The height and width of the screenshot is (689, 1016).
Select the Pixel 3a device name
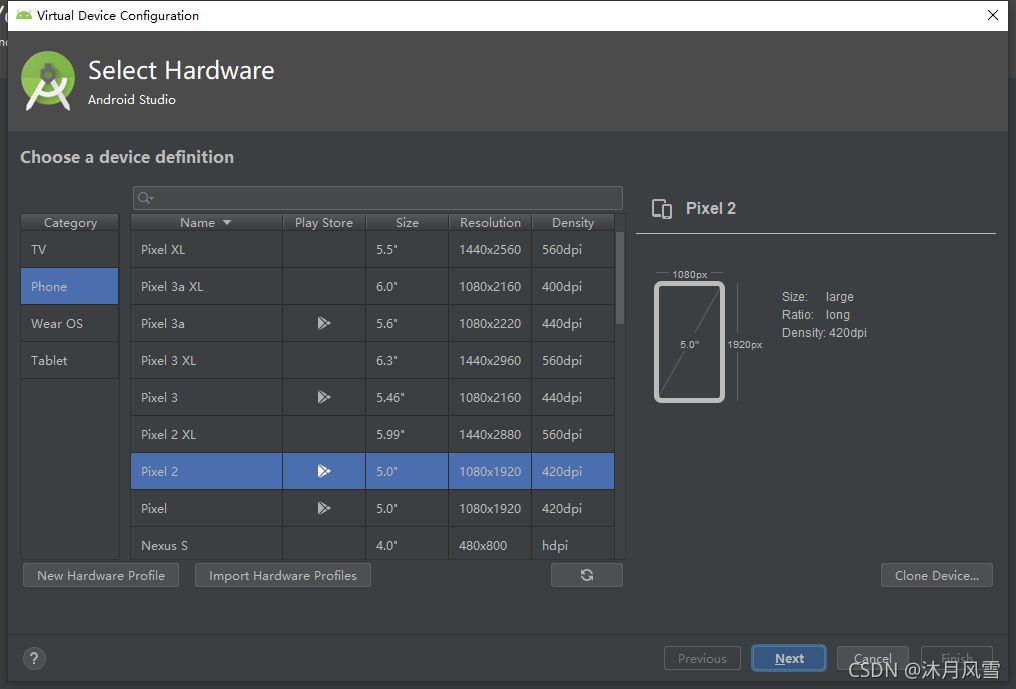point(163,323)
